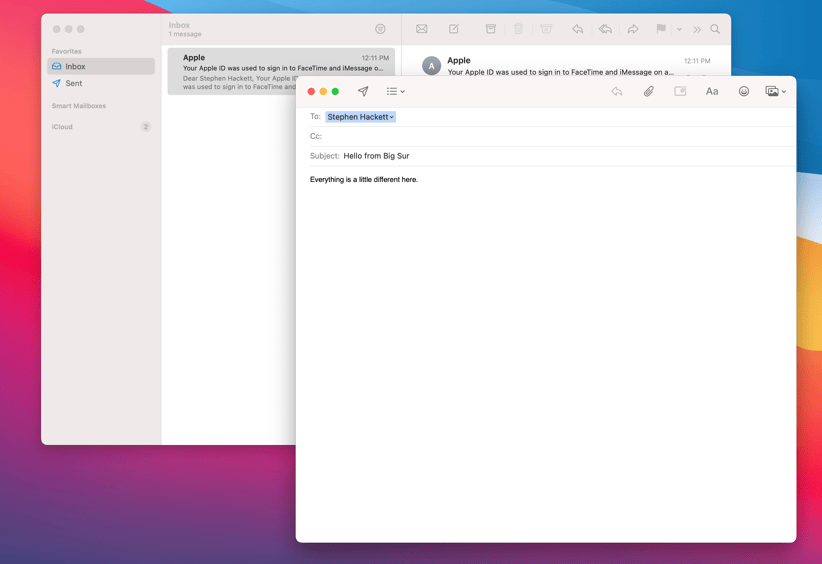
Task: Show the format bar with Aa button
Action: pyautogui.click(x=712, y=91)
